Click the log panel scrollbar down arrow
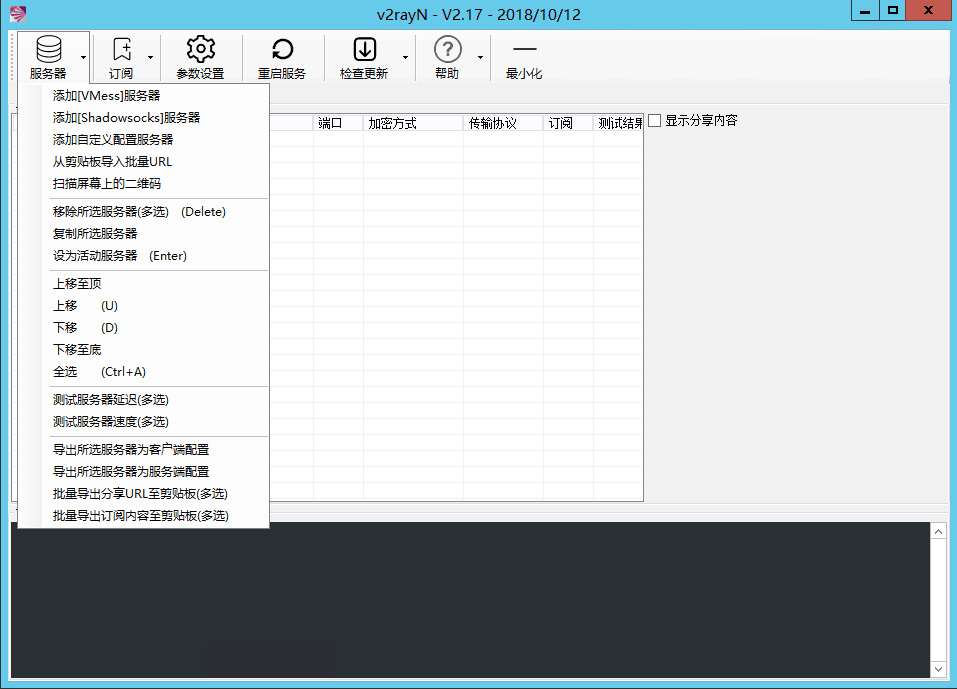The image size is (957, 689). coord(938,669)
